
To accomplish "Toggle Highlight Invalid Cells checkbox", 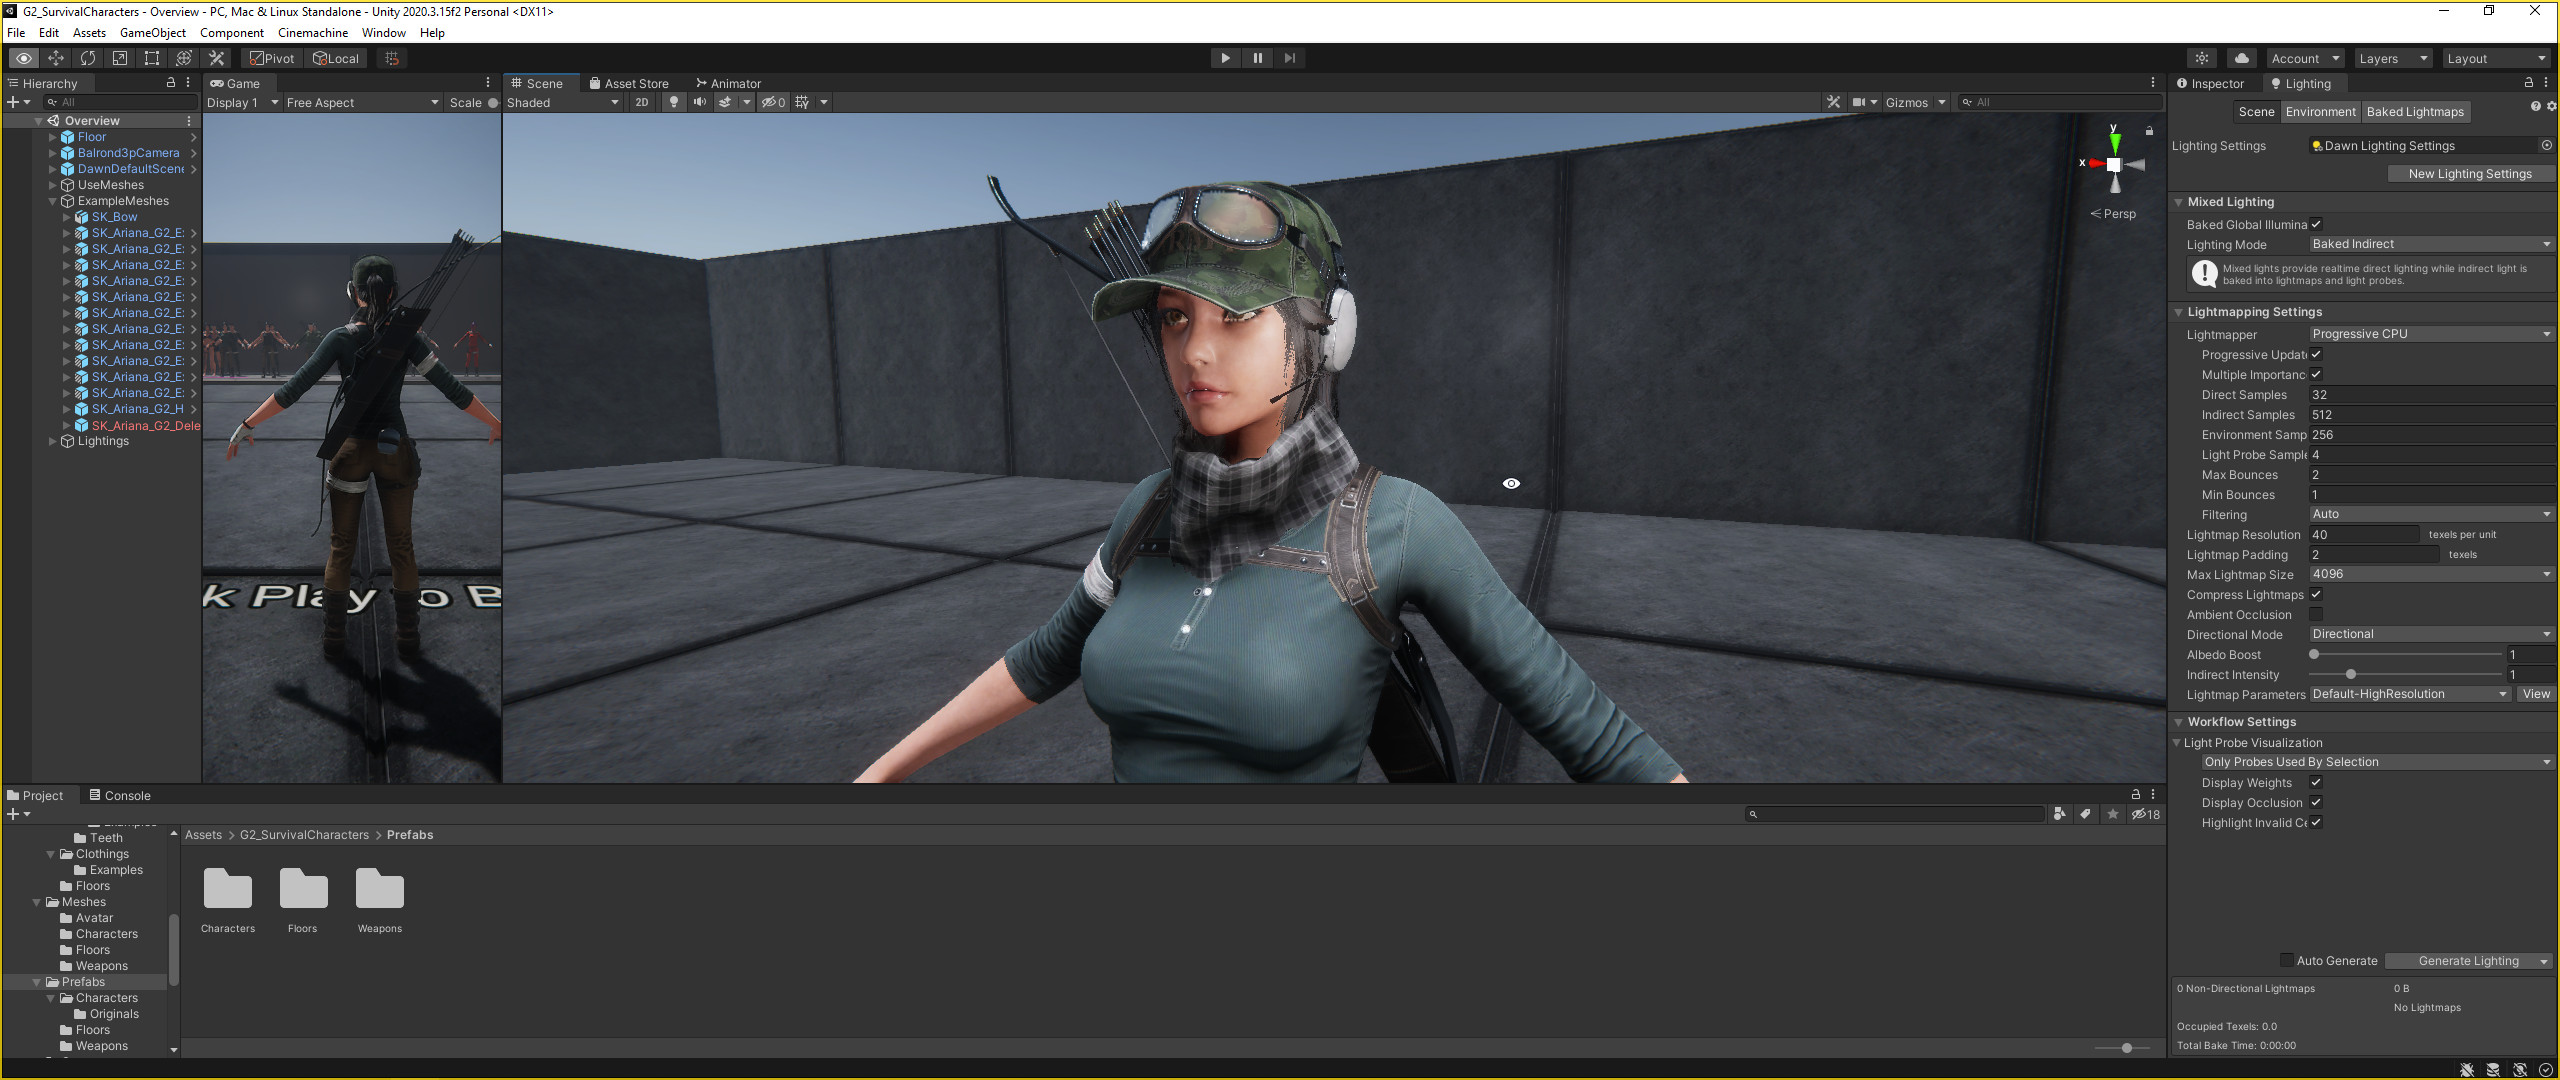I will pyautogui.click(x=2316, y=822).
